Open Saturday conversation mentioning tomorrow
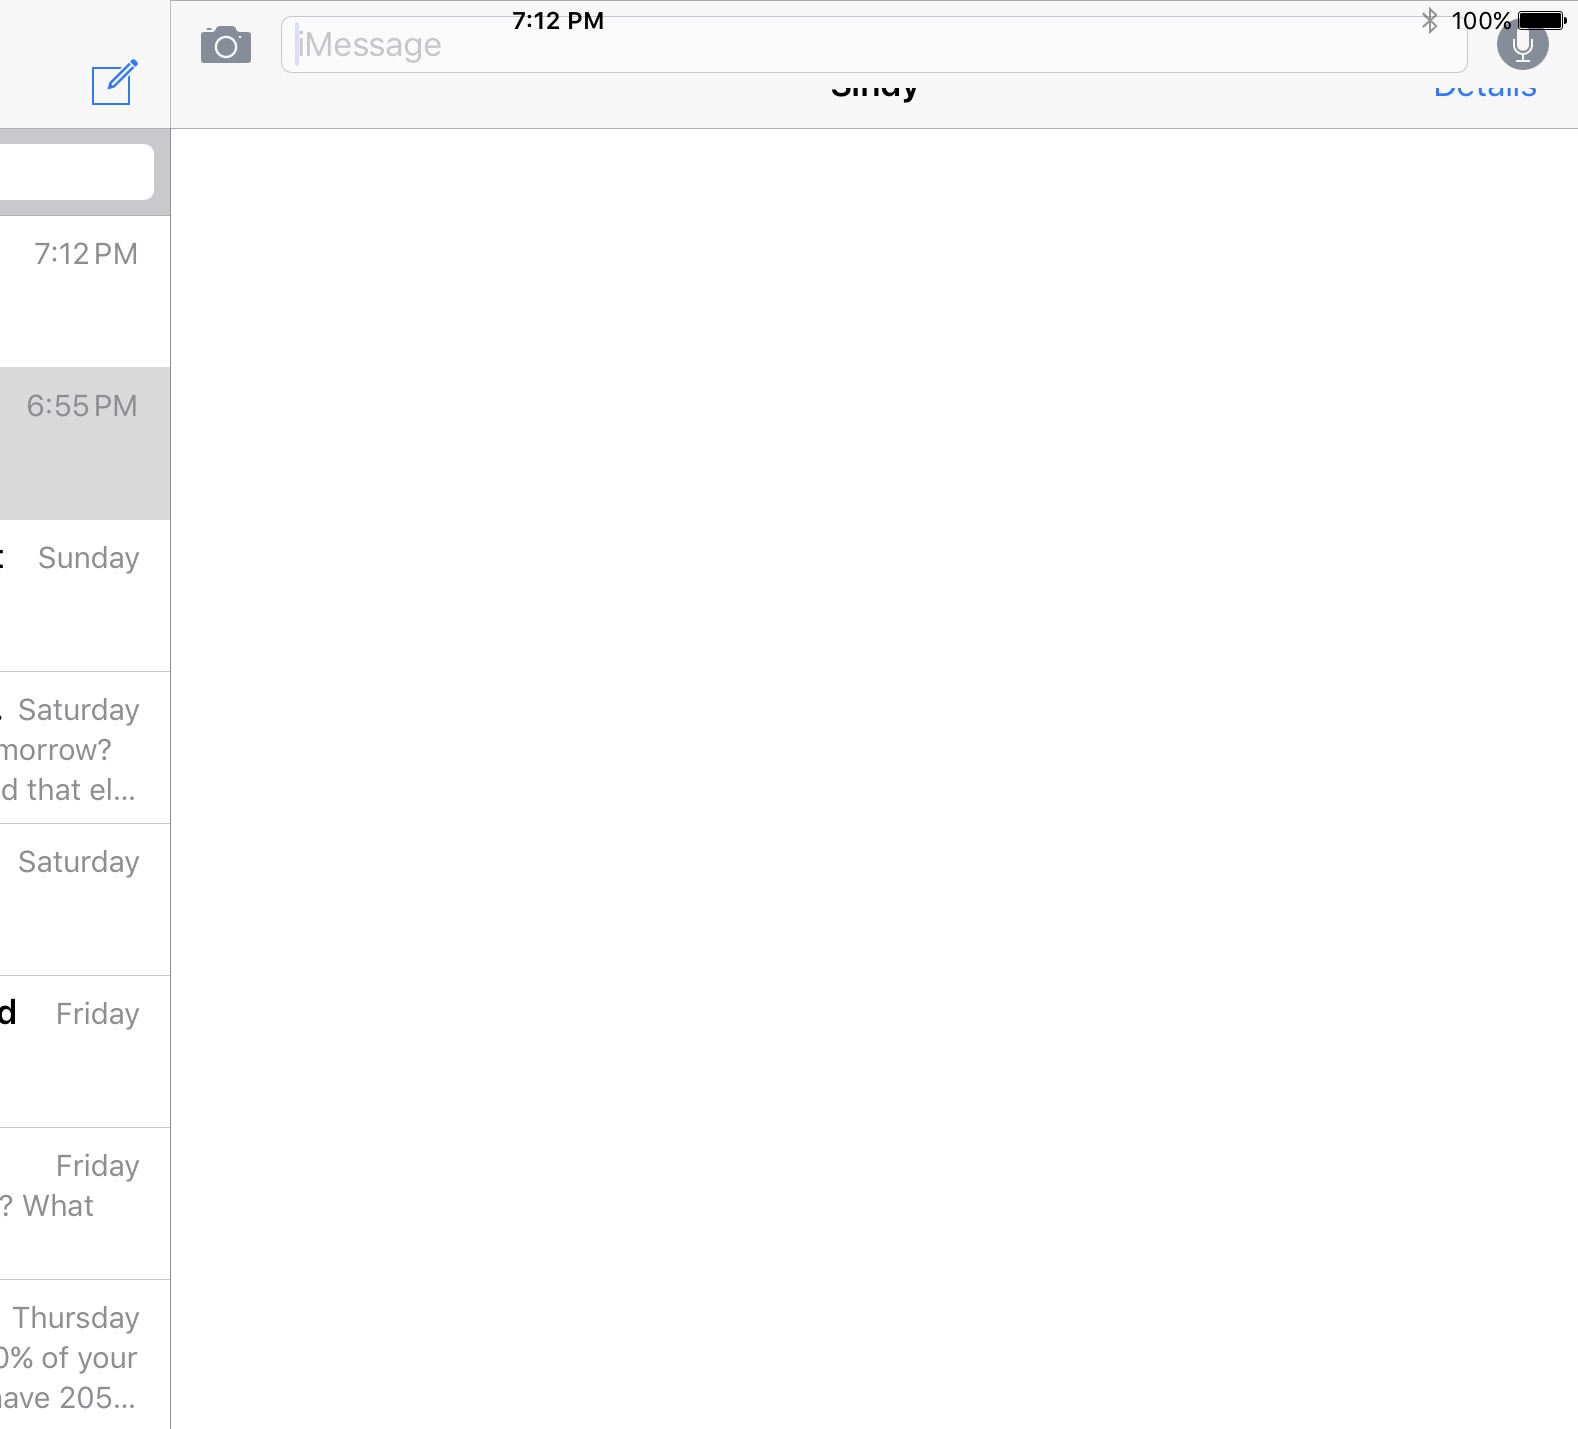Image resolution: width=1578 pixels, height=1429 pixels. [x=85, y=748]
